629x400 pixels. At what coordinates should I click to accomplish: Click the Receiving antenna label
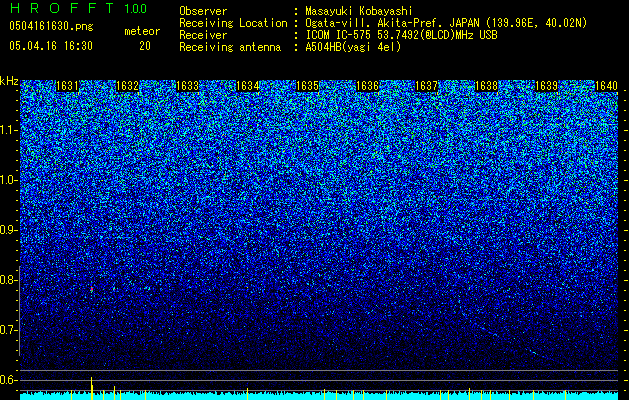[230, 47]
